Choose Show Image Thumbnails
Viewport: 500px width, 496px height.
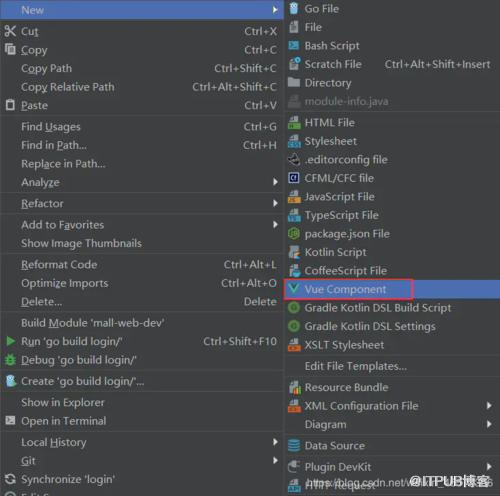click(x=142, y=243)
